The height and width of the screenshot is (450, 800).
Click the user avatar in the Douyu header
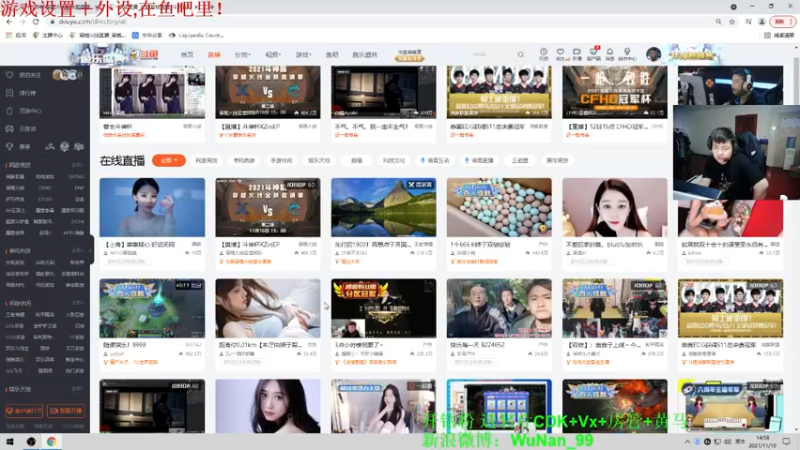[x=653, y=54]
